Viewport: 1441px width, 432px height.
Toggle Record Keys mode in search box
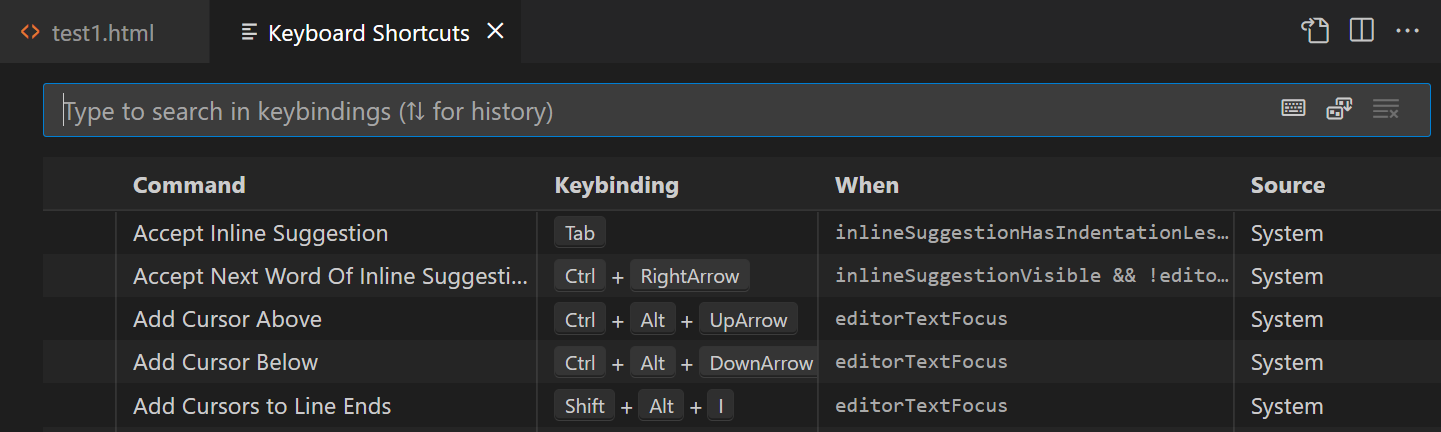(x=1293, y=108)
